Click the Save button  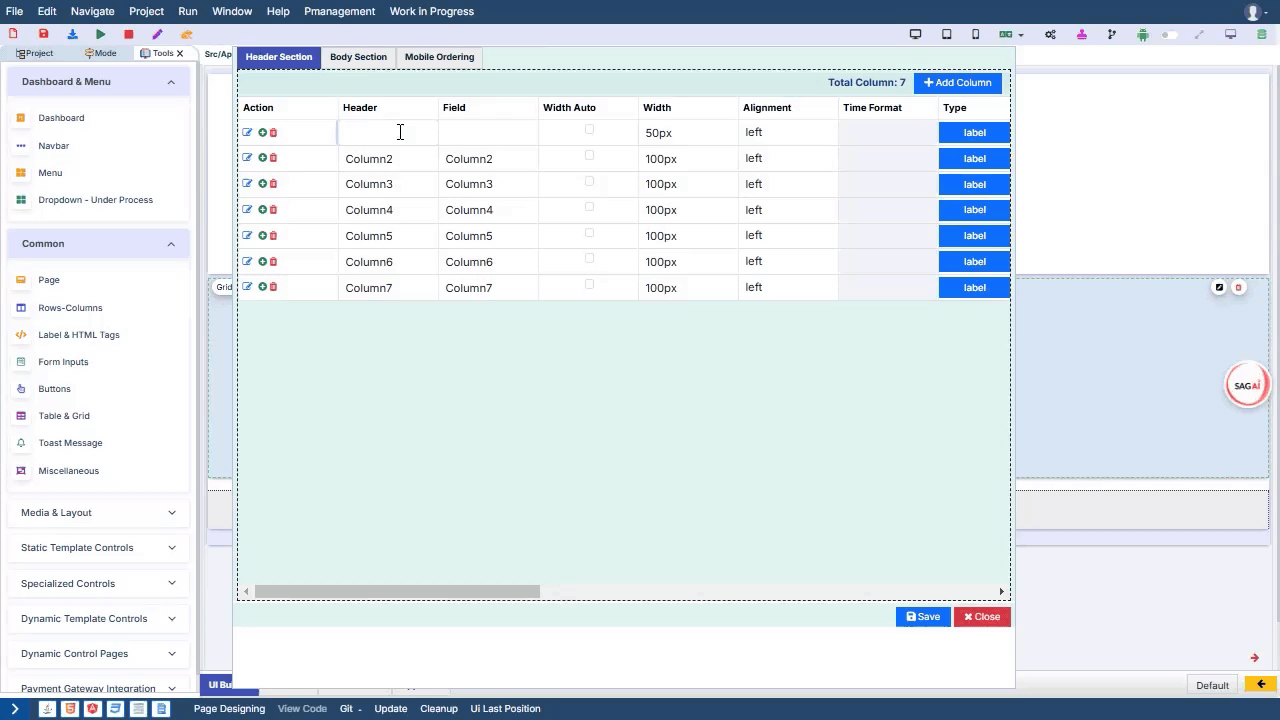923,617
